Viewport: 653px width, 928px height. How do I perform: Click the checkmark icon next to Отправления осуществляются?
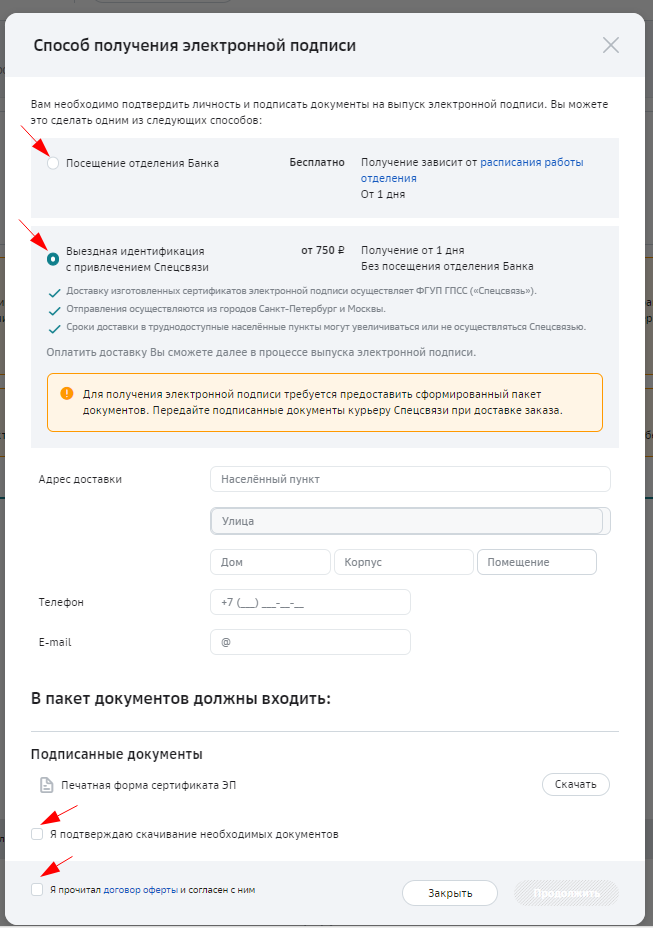pos(54,311)
